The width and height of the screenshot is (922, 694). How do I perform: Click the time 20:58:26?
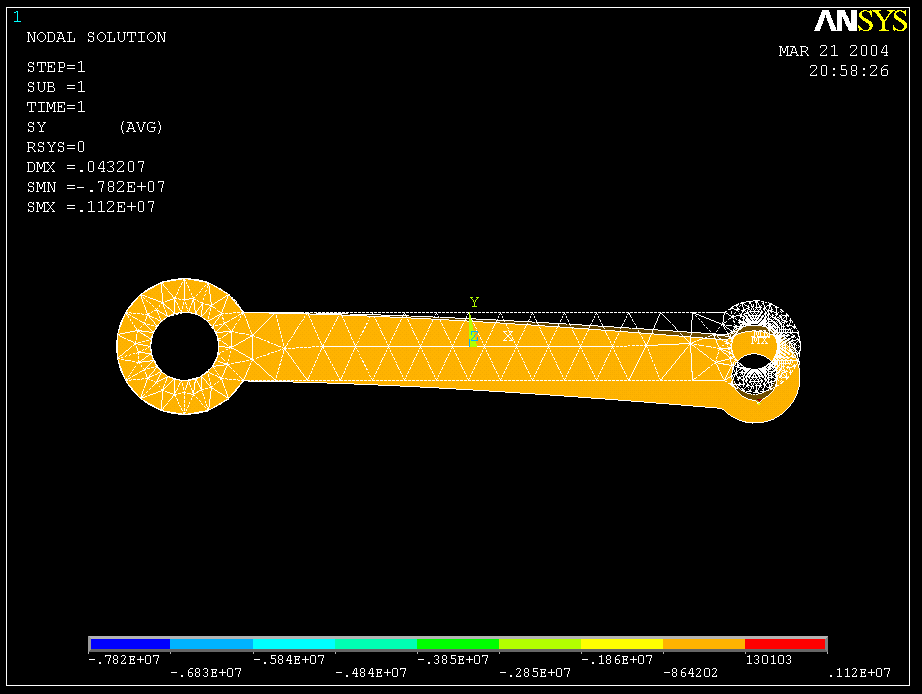pyautogui.click(x=849, y=71)
